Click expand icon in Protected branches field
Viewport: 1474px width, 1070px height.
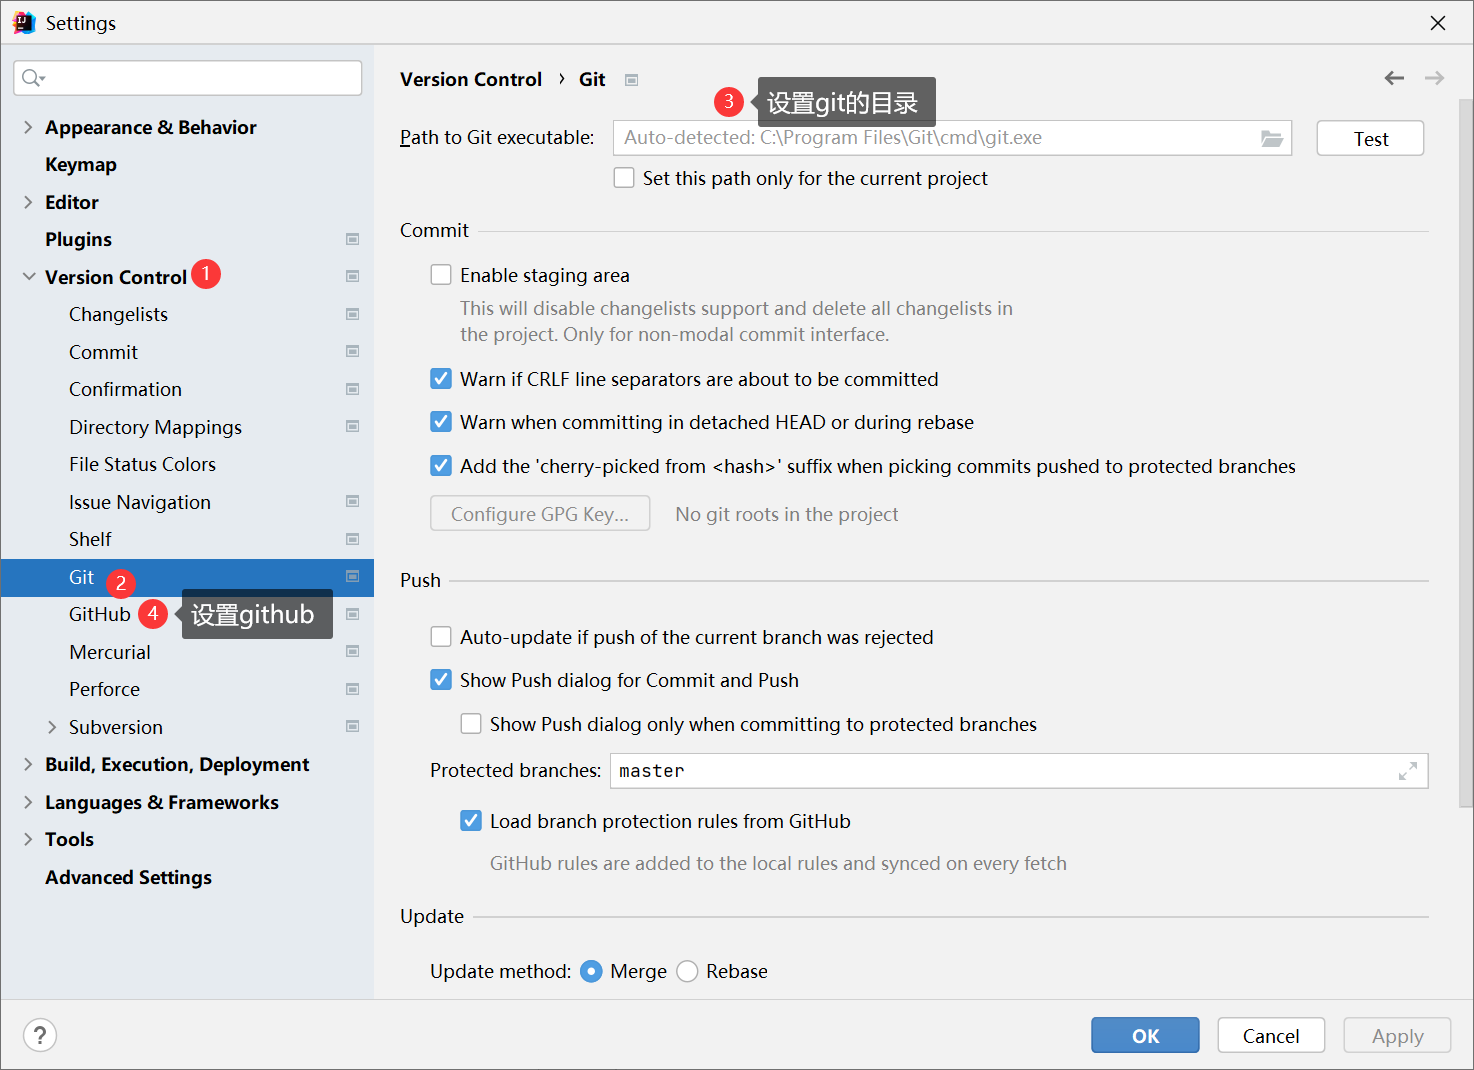[x=1408, y=771]
